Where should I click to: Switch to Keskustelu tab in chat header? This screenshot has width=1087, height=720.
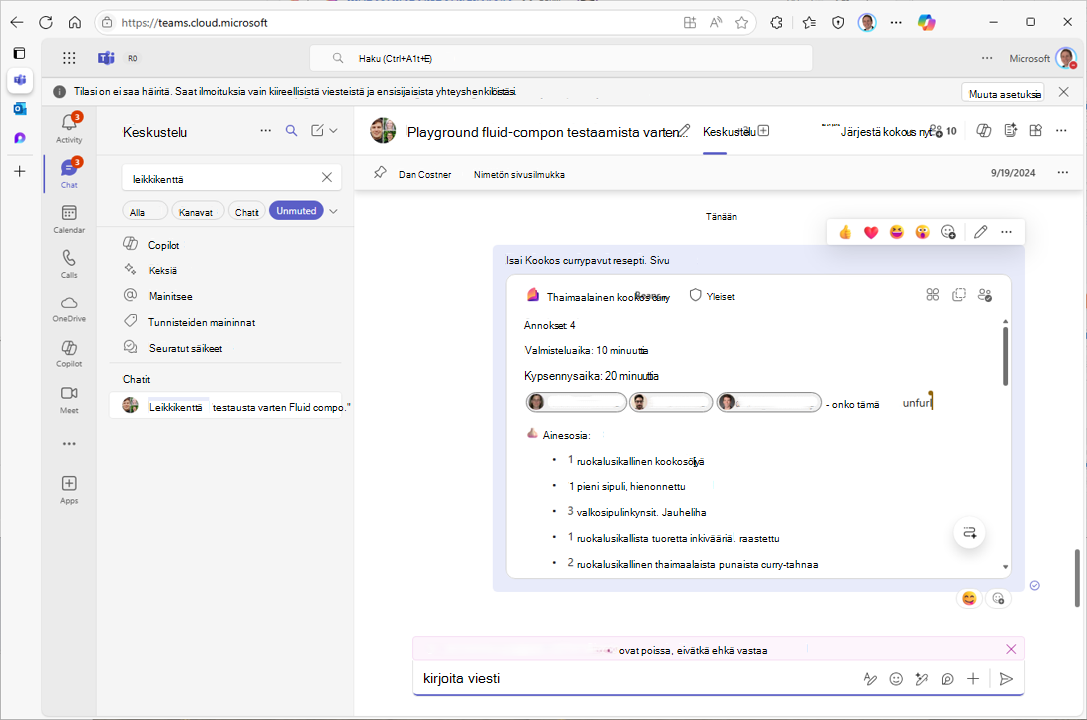click(x=728, y=132)
